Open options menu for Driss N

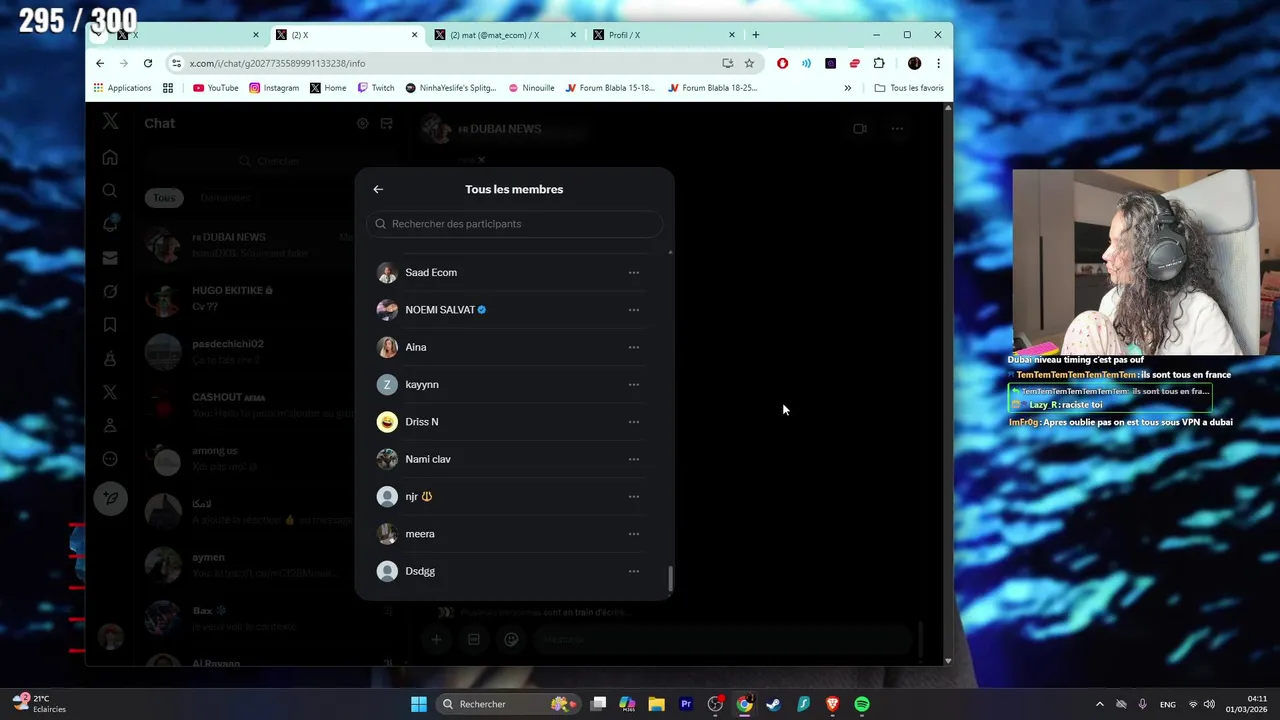click(633, 422)
